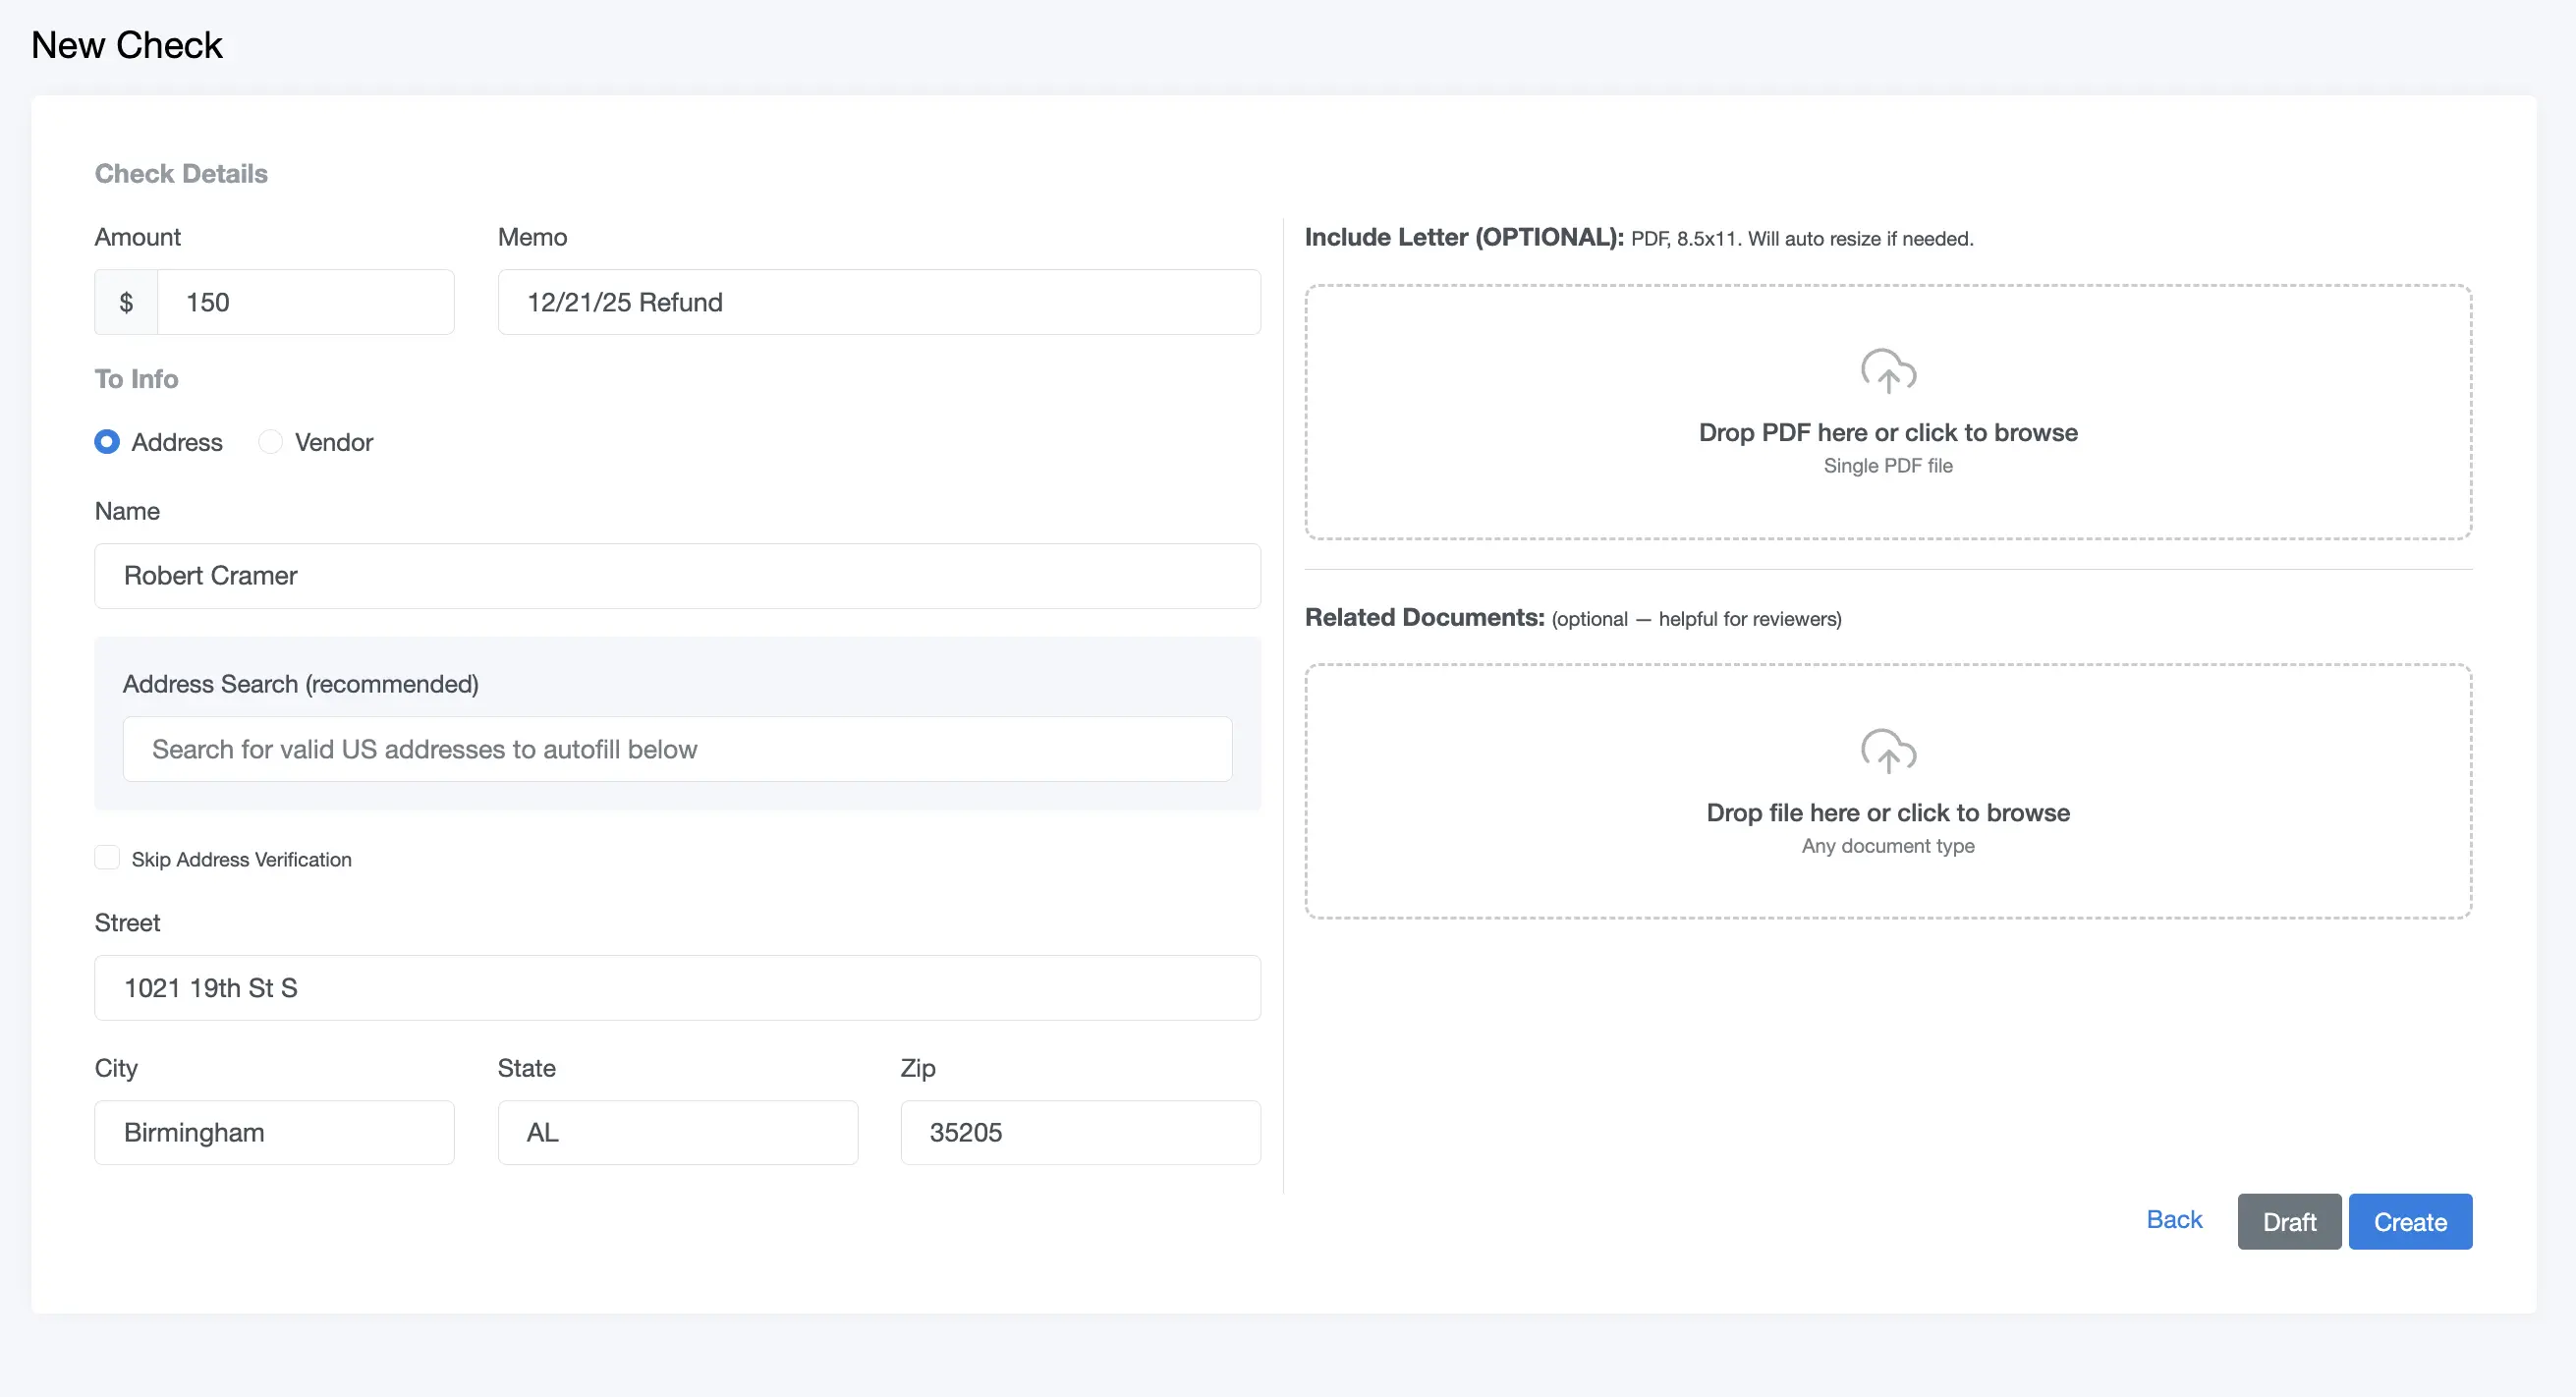2576x1397 pixels.
Task: Click the Name field containing Robert Cramer
Action: (677, 576)
